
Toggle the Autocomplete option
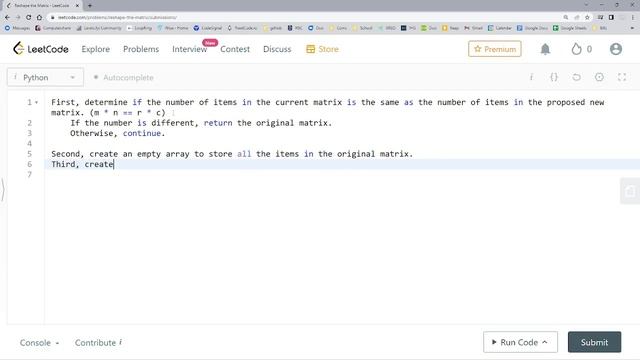point(124,78)
